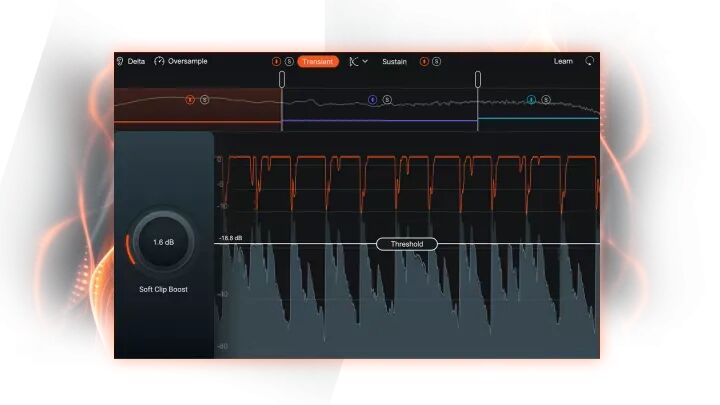Toggle power button left of Transient

point(276,61)
